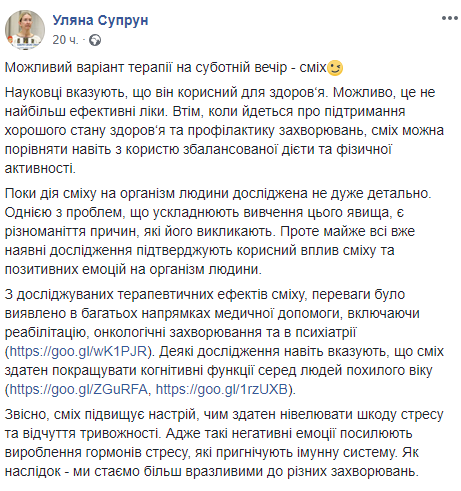
Task: Click the winking emoji after "сміх"
Action: [x=335, y=68]
